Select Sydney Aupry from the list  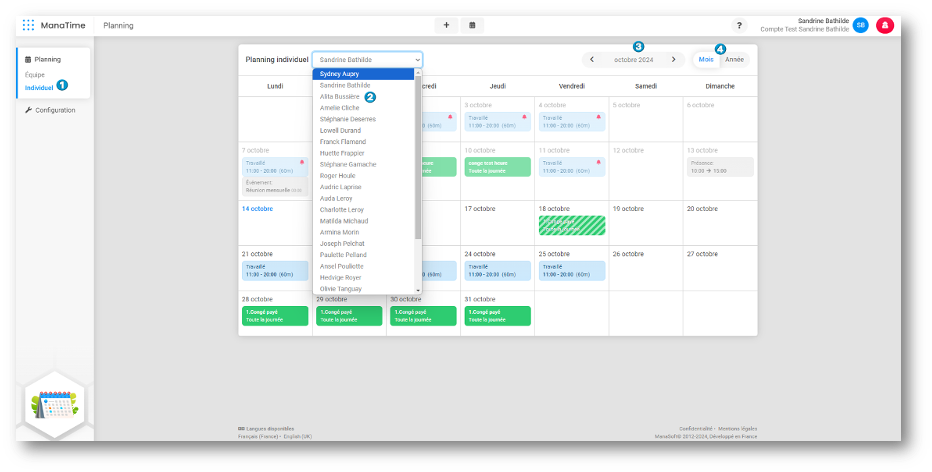[x=340, y=74]
